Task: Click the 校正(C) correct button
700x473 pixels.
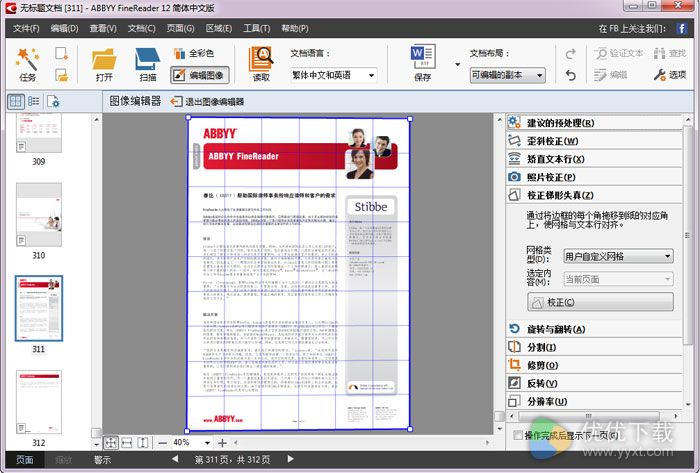Action: pyautogui.click(x=600, y=302)
